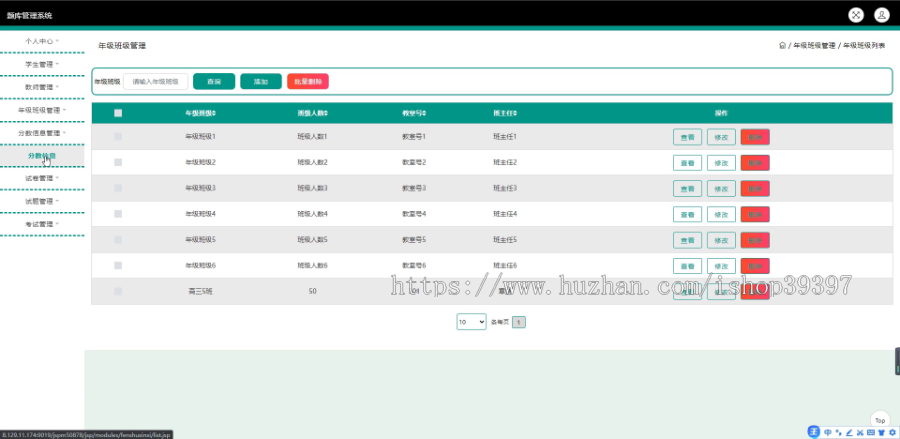Image resolution: width=900 pixels, height=439 pixels.
Task: Click 修改 for row 年级班级1
Action: tap(721, 137)
